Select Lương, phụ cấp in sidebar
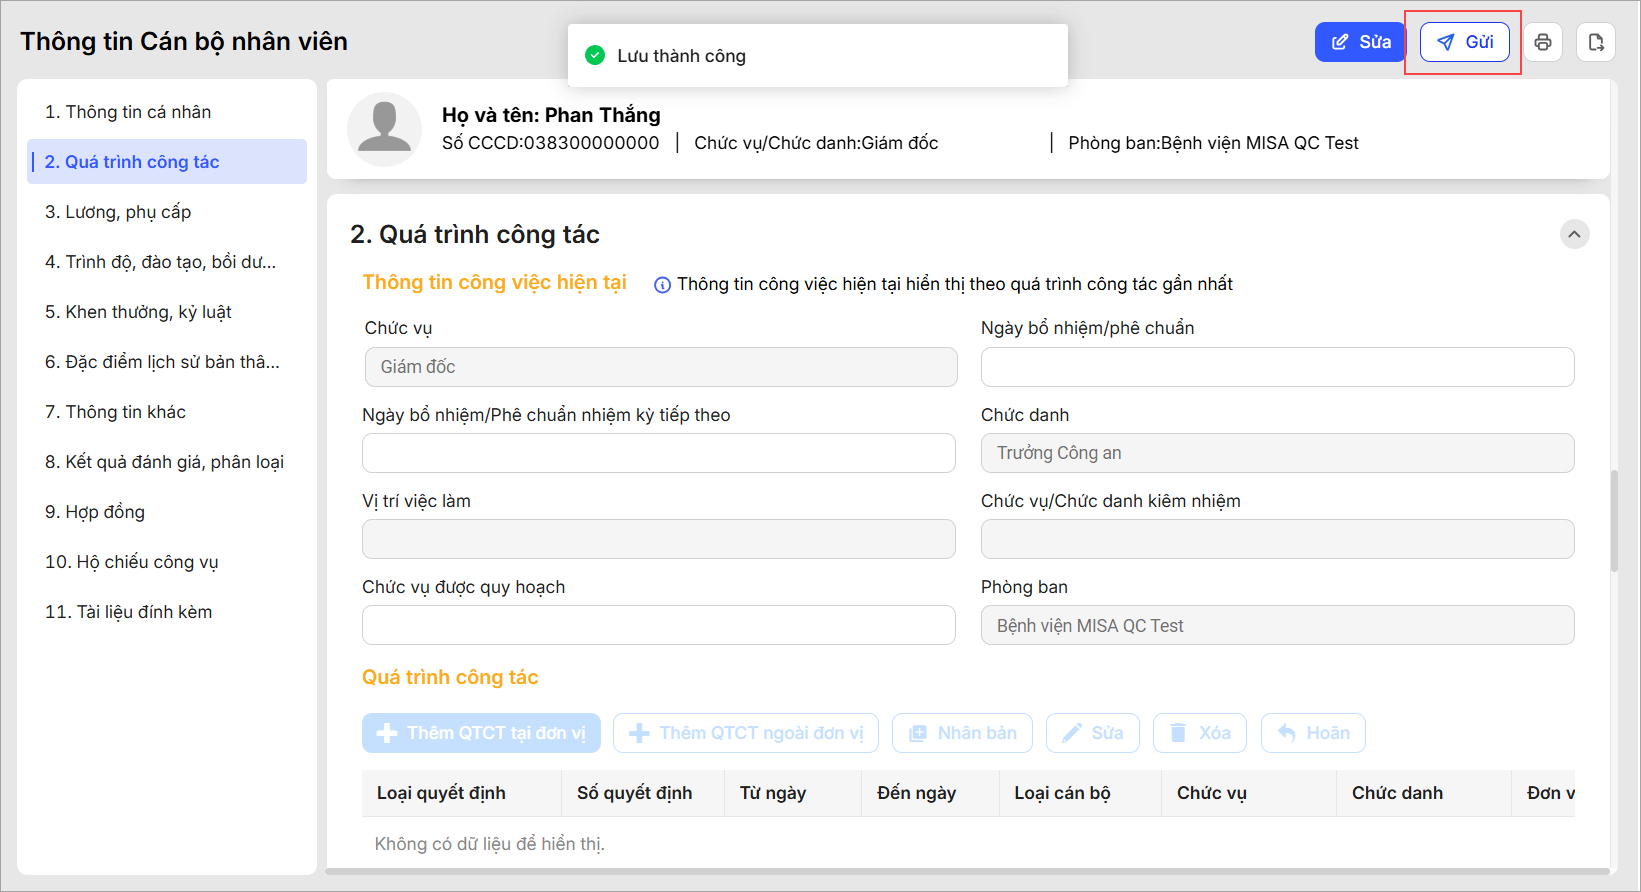The image size is (1641, 892). tap(118, 212)
